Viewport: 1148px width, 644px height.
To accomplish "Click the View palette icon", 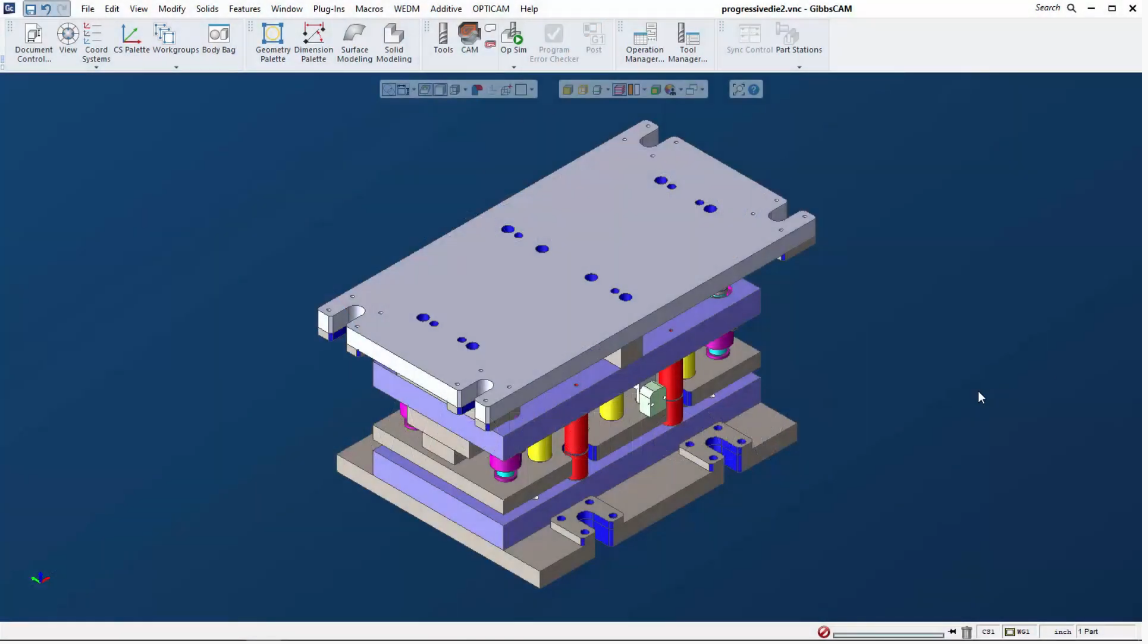I will click(x=68, y=38).
